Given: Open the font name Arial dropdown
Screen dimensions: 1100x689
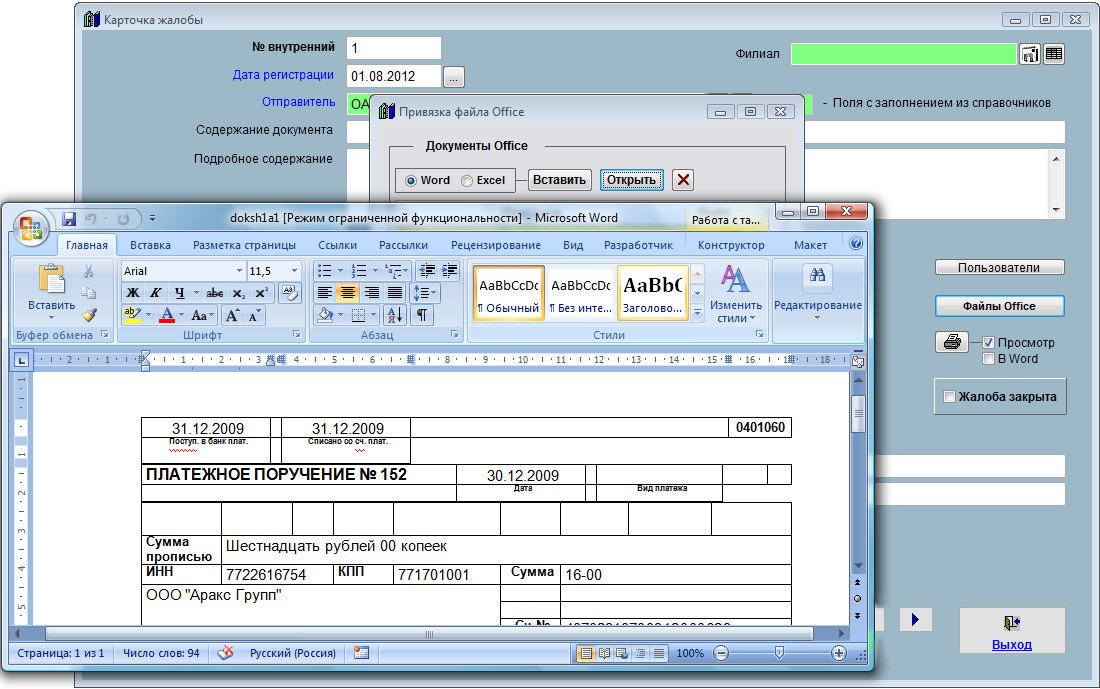Looking at the screenshot, I should pos(239,271).
